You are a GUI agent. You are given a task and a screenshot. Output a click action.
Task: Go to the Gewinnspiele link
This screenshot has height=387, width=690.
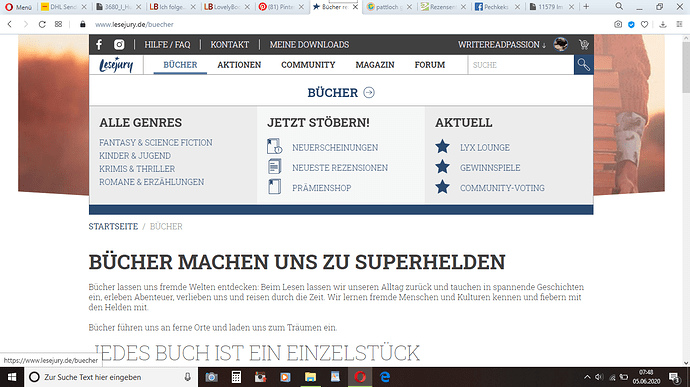(x=490, y=168)
